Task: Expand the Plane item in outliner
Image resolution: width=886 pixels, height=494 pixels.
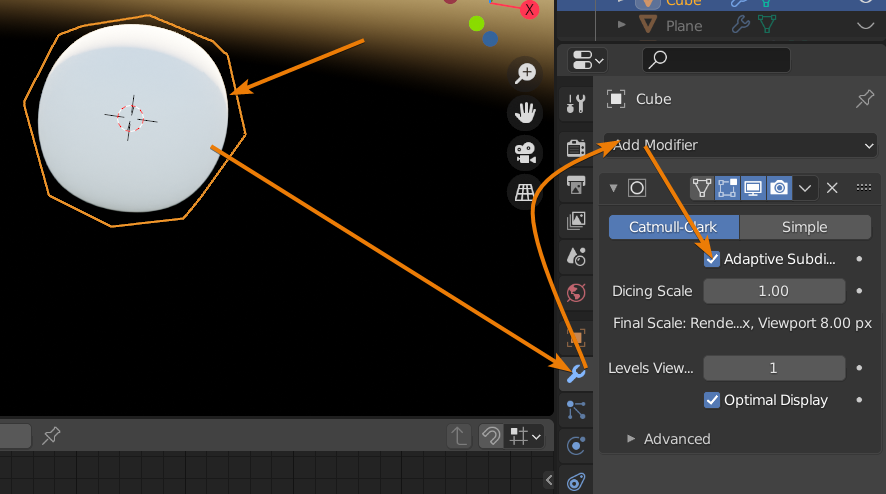Action: [622, 25]
